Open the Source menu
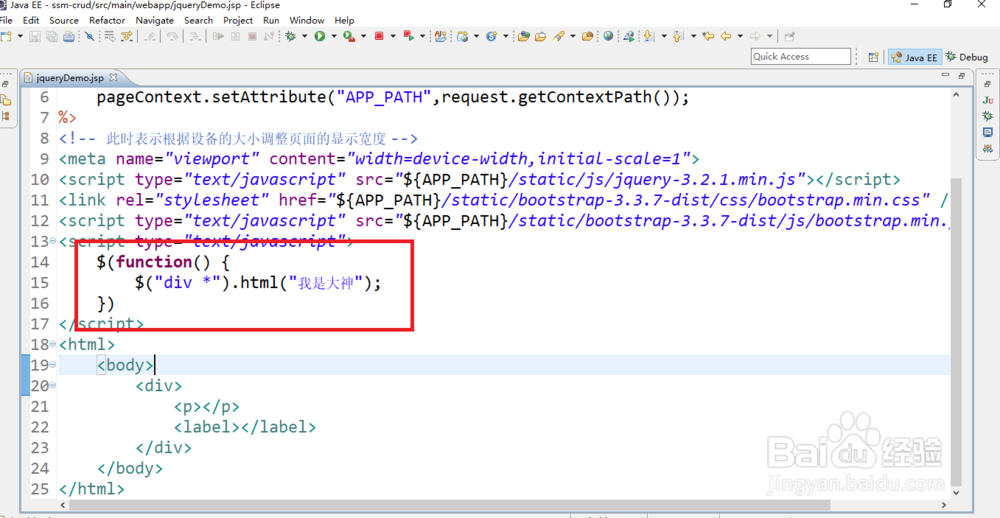 pos(64,20)
